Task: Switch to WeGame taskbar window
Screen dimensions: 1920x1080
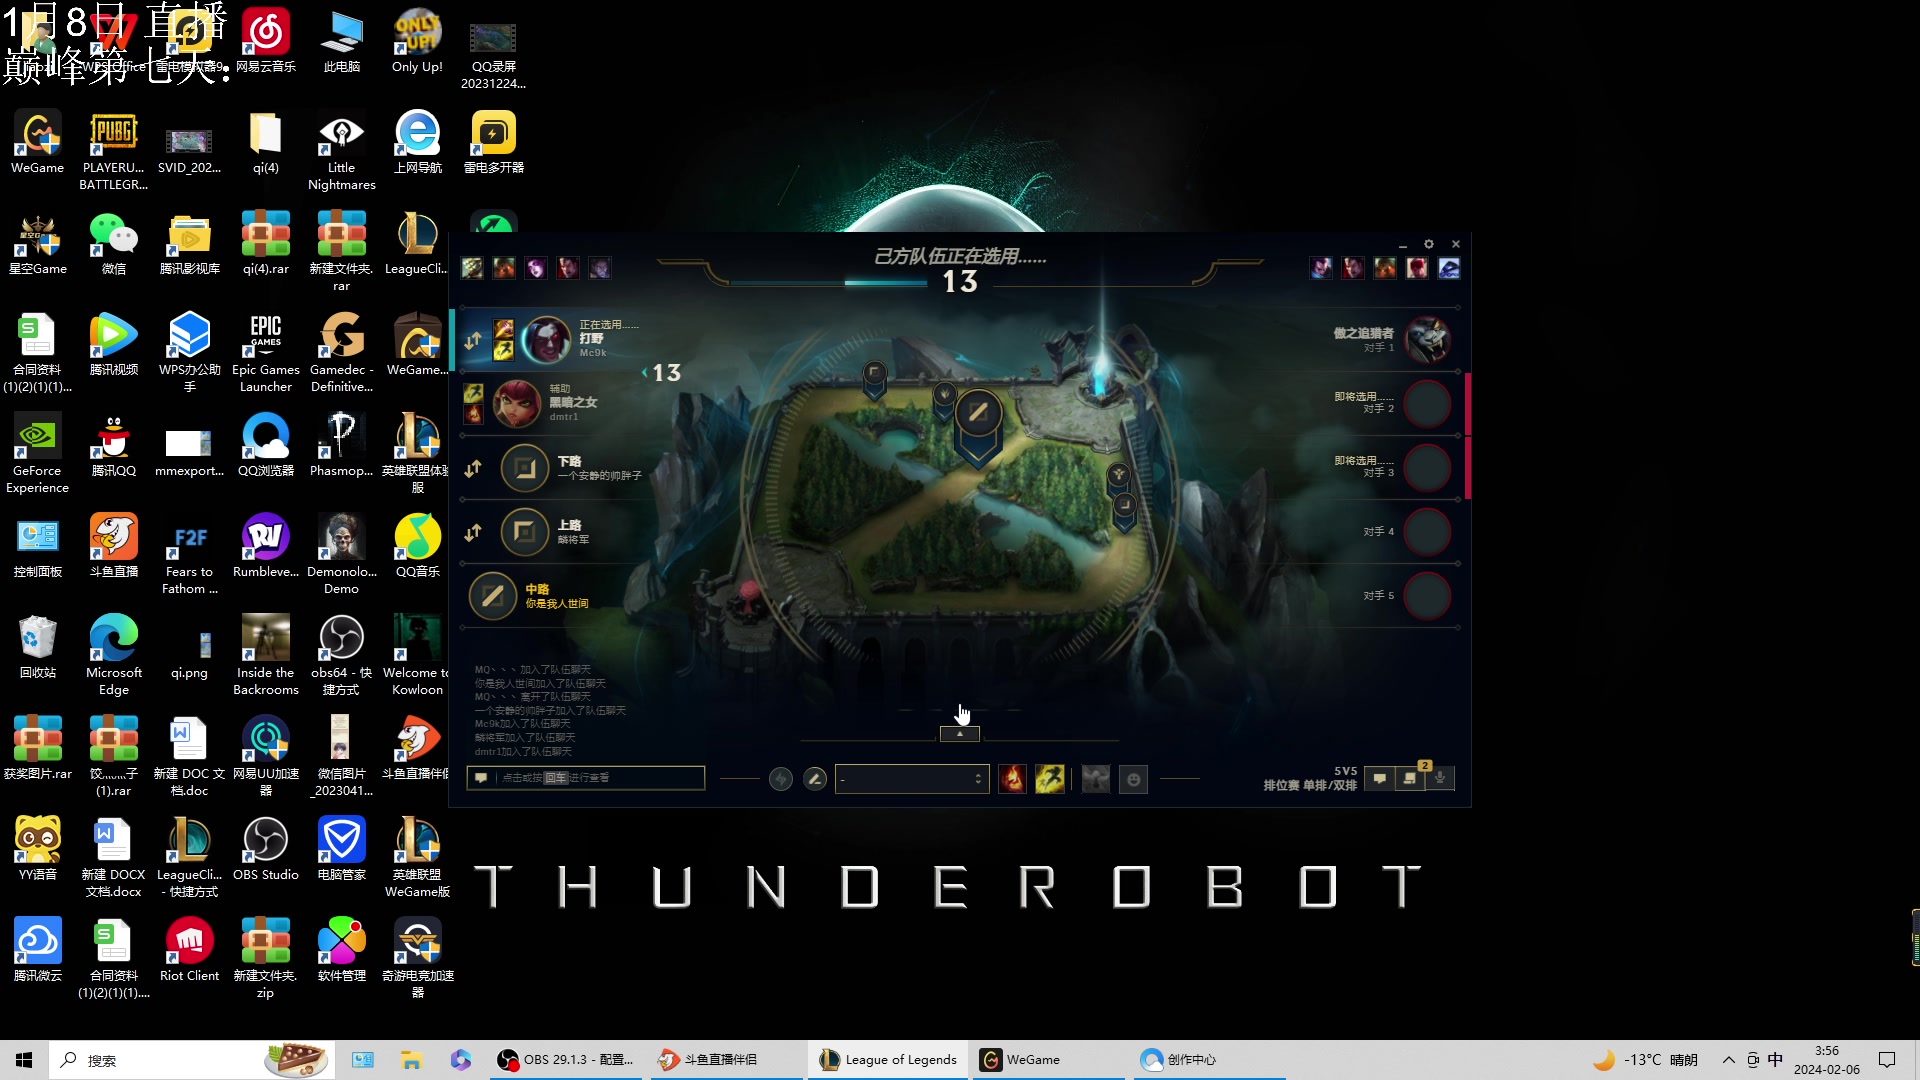Action: coord(1048,1060)
